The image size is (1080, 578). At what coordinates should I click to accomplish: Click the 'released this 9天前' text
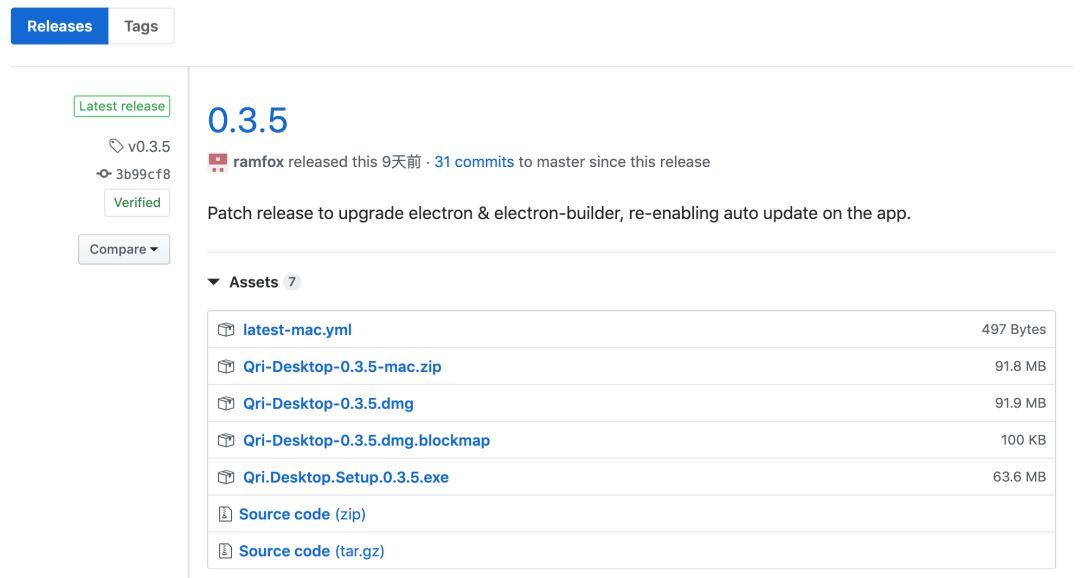point(355,162)
